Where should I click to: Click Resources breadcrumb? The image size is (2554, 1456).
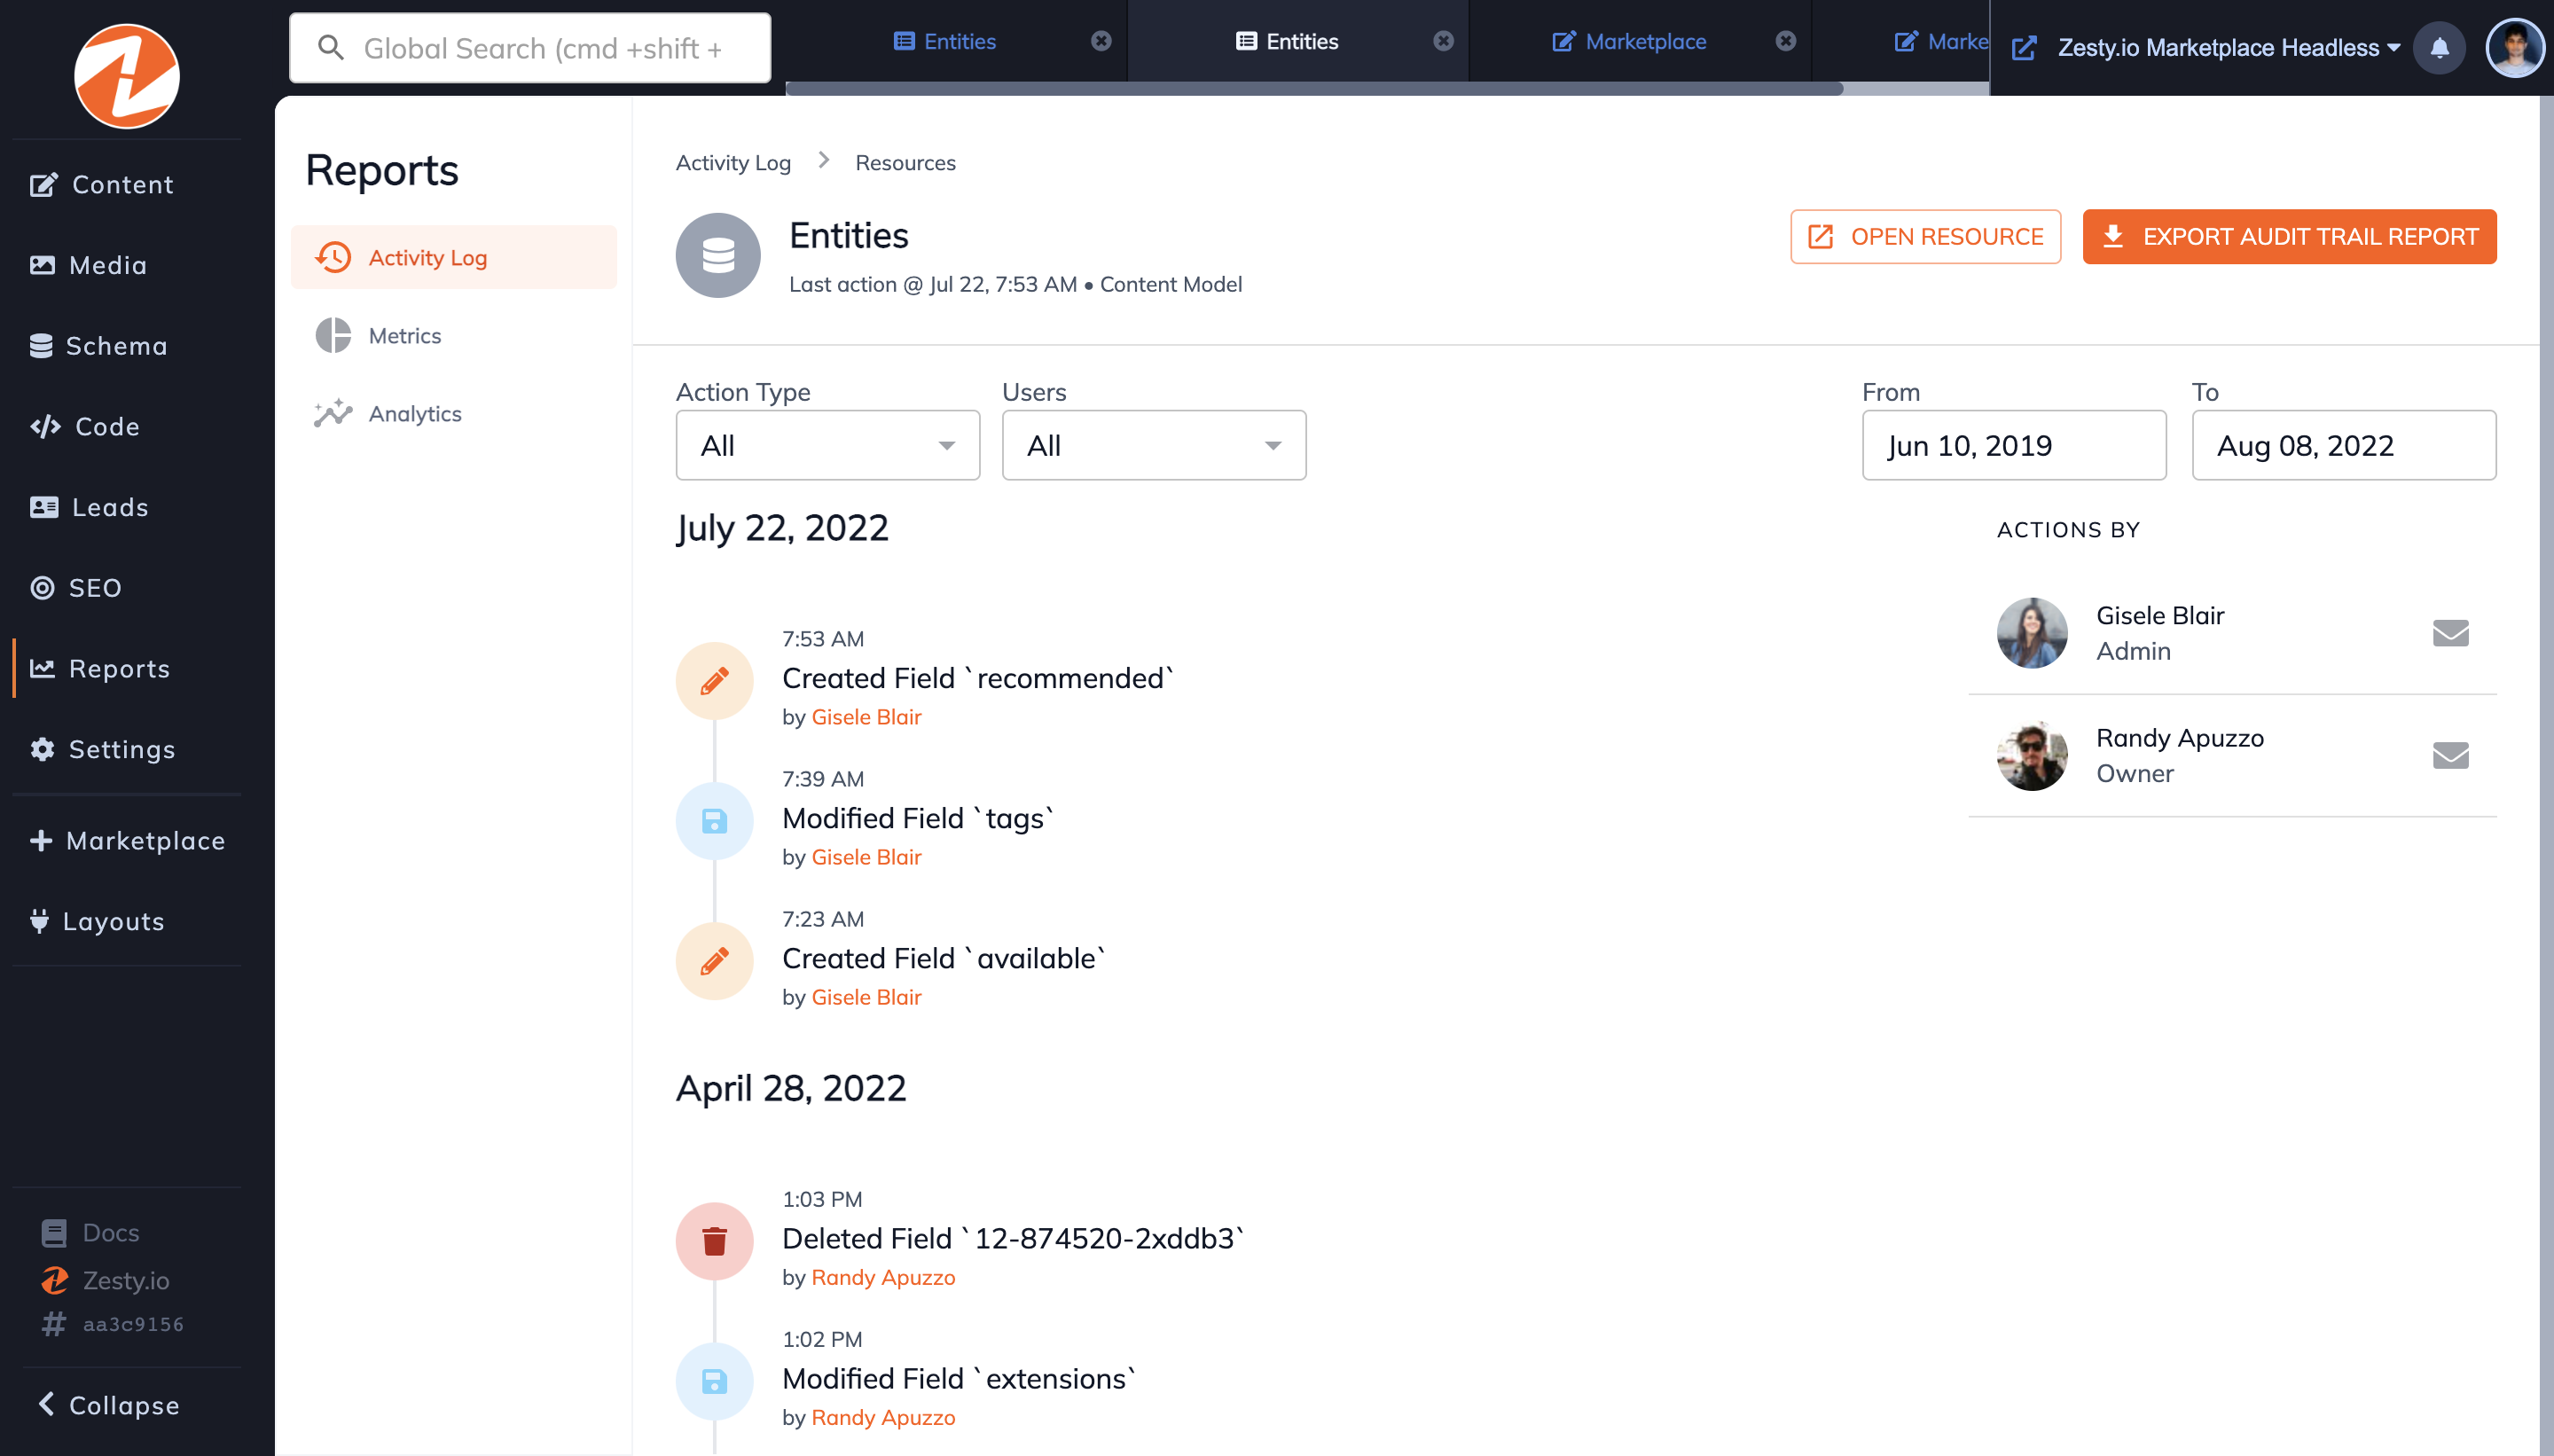pyautogui.click(x=905, y=162)
